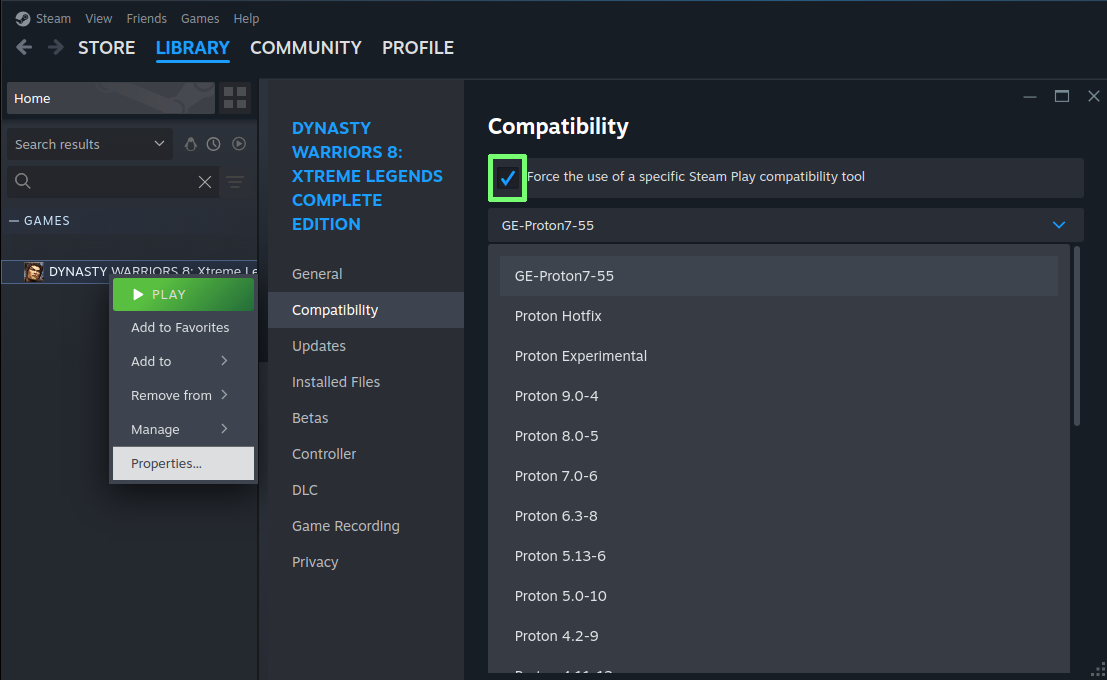Collapse the GAMES category

[x=13, y=221]
